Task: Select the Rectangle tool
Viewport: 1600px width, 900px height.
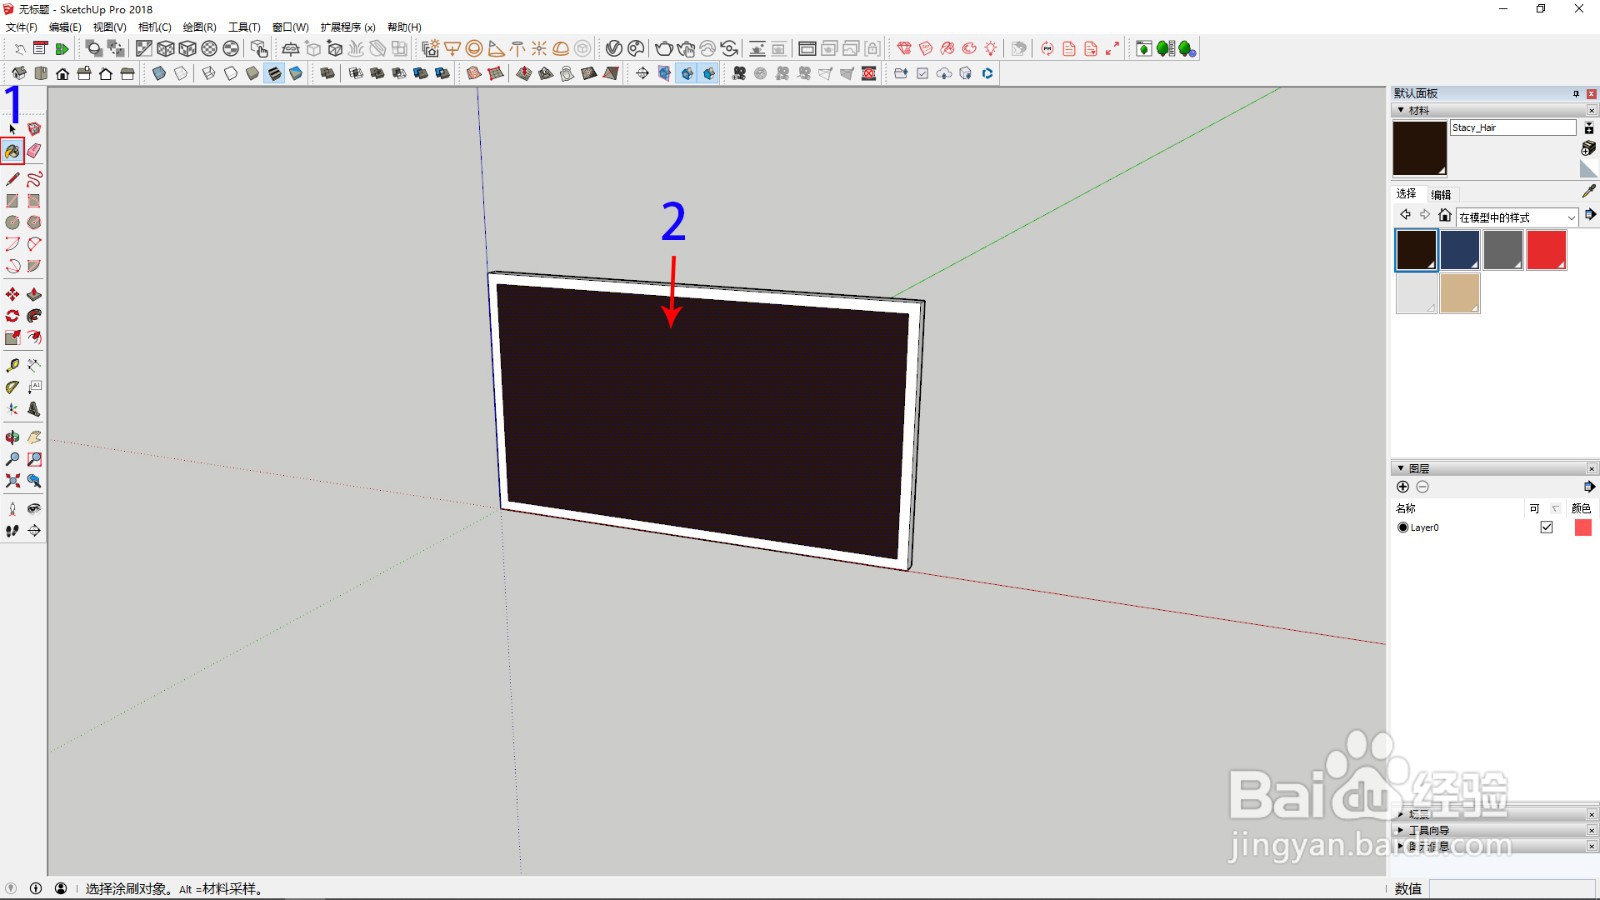Action: pyautogui.click(x=12, y=201)
